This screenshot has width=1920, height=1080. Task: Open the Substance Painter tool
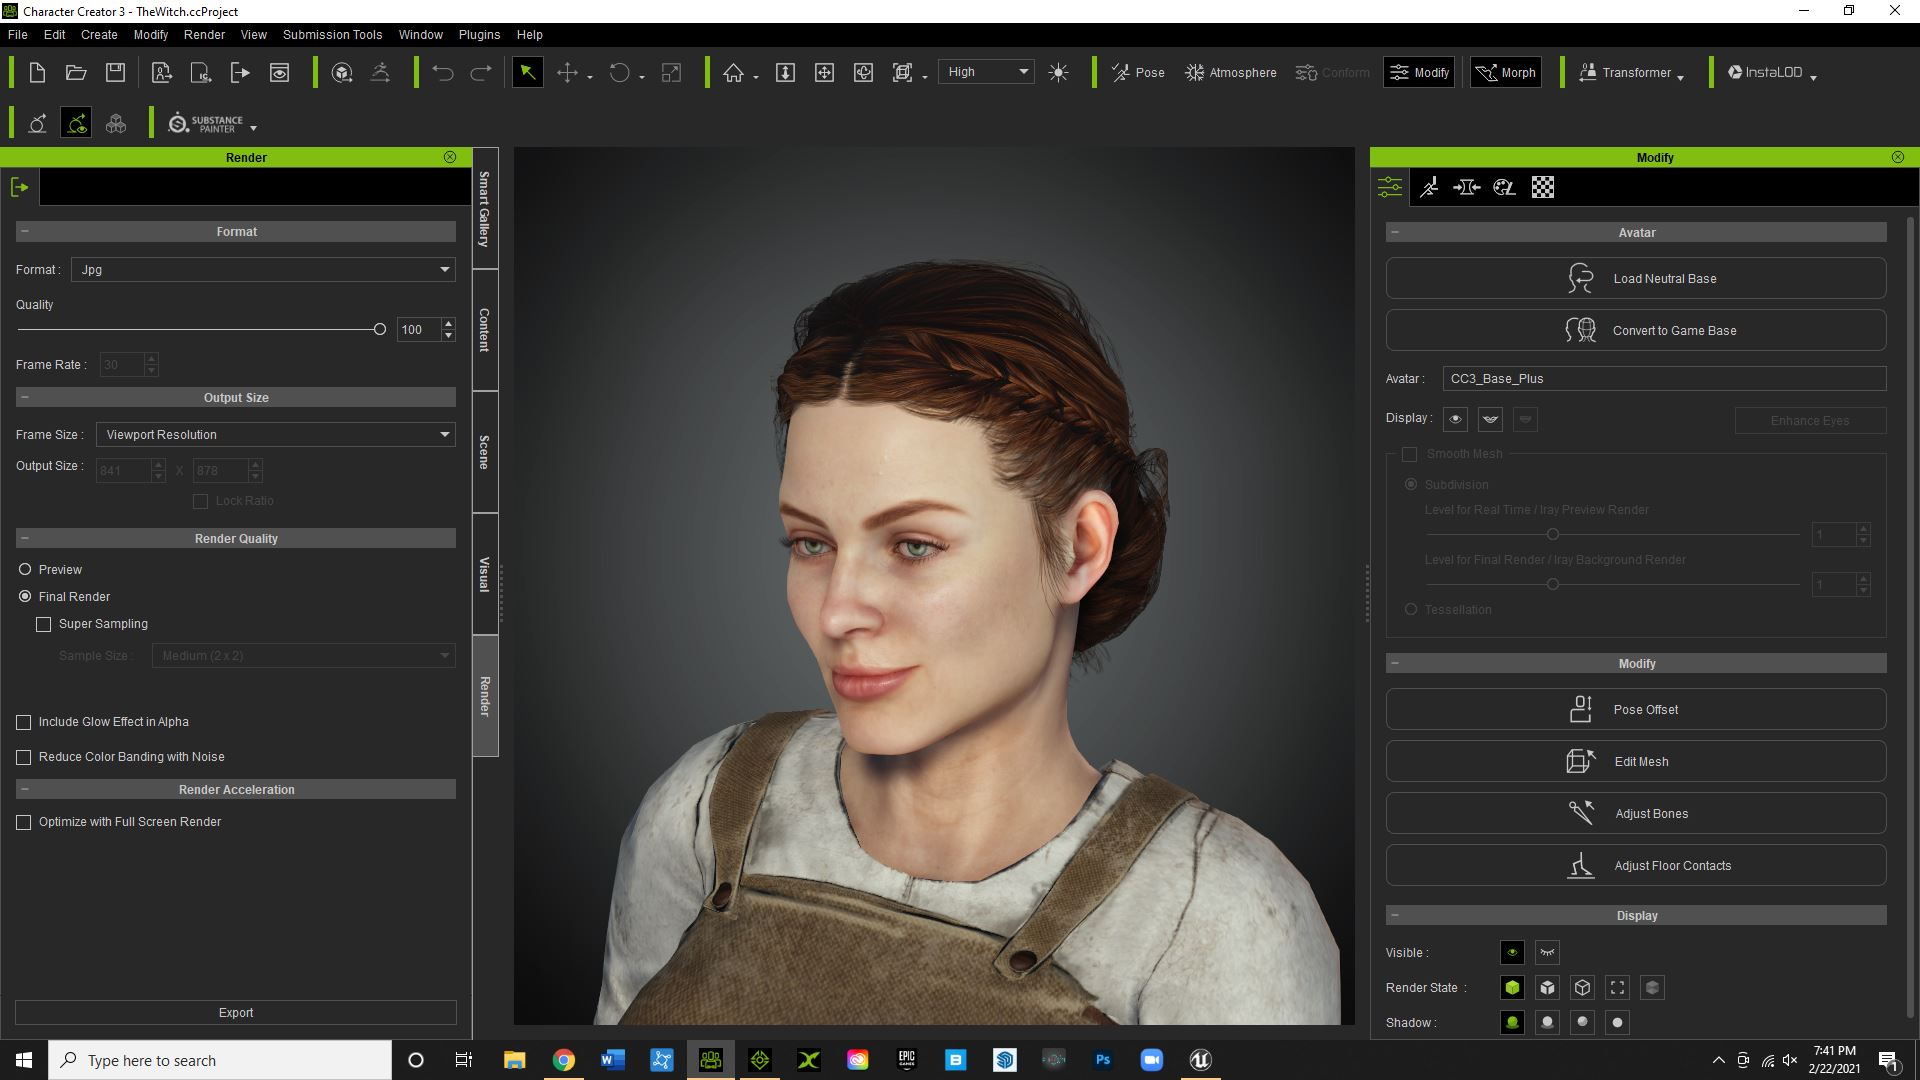click(206, 123)
